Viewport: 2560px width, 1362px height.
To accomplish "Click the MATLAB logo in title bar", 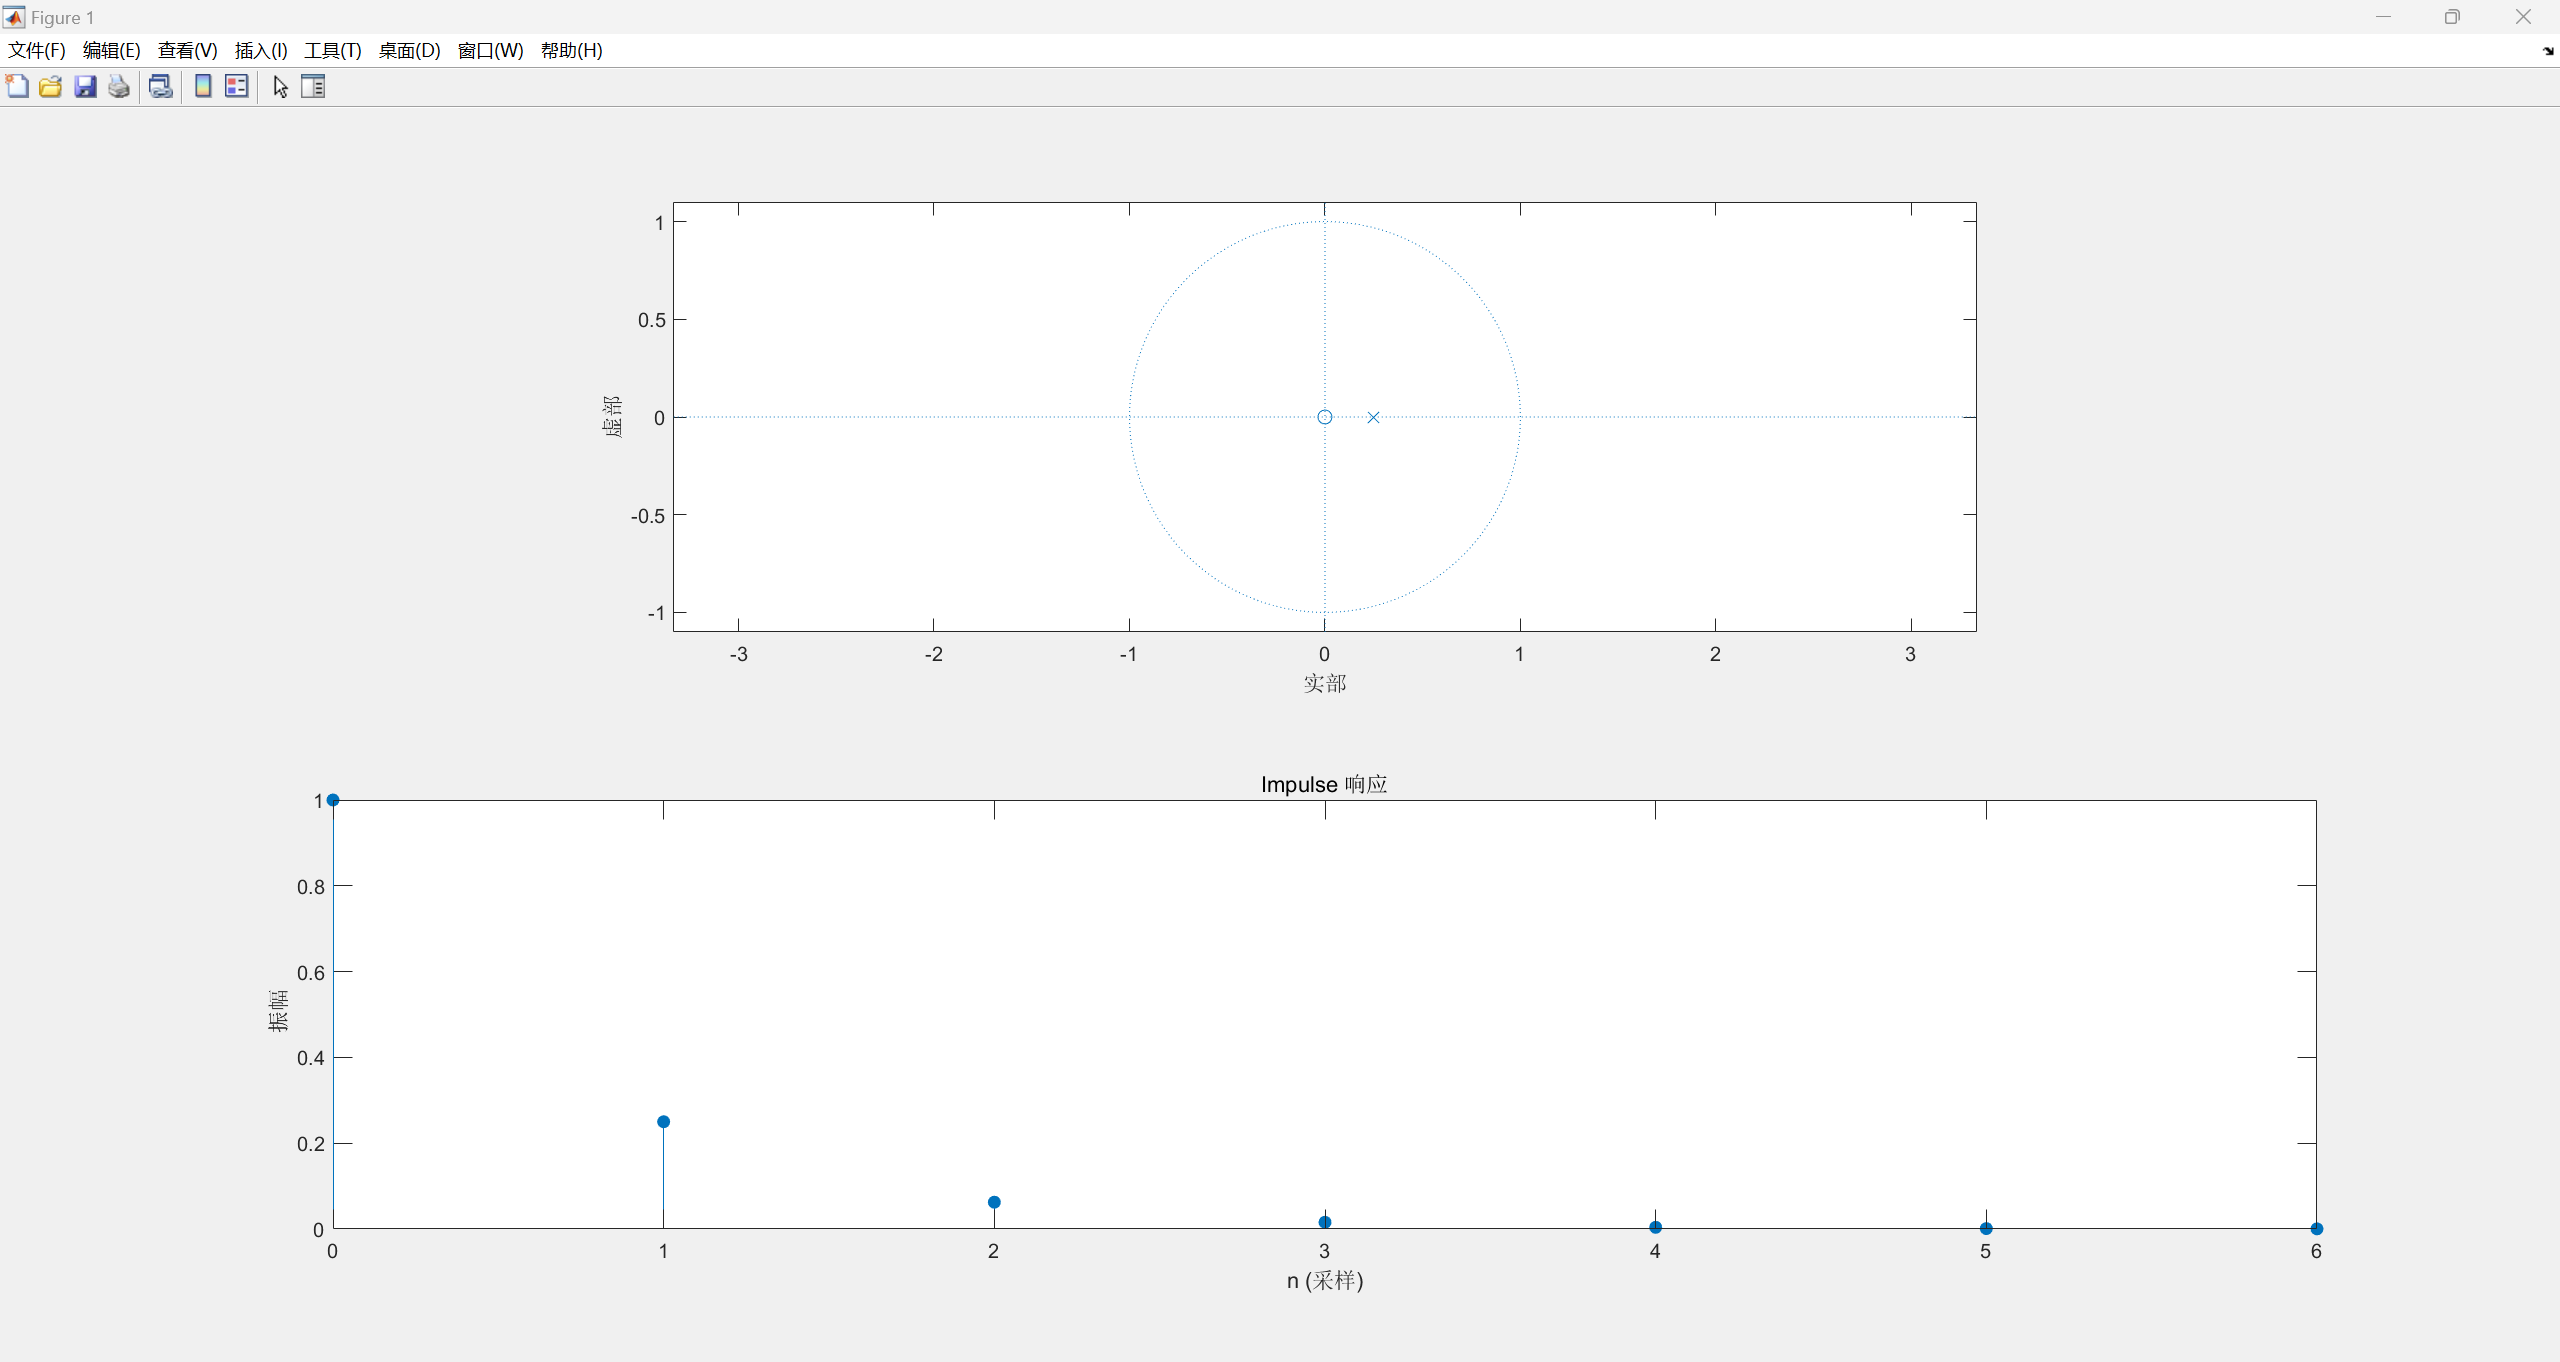I will pyautogui.click(x=14, y=17).
